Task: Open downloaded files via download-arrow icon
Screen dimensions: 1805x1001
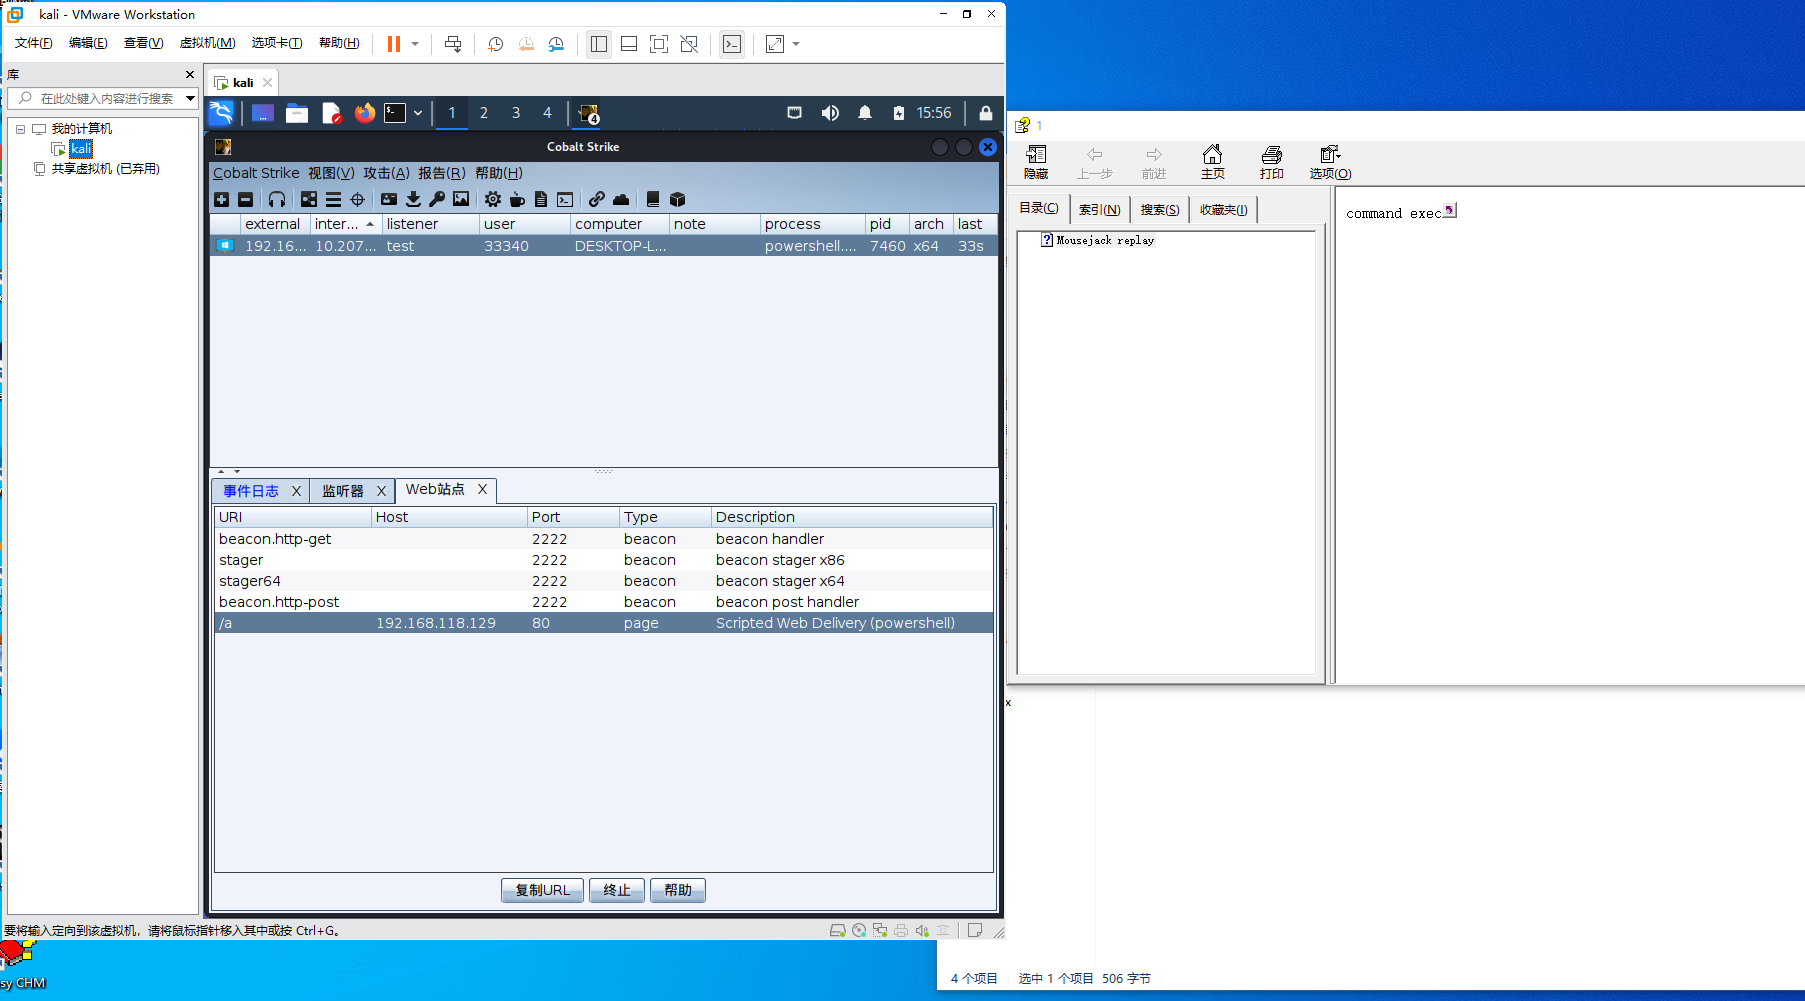Action: [413, 199]
